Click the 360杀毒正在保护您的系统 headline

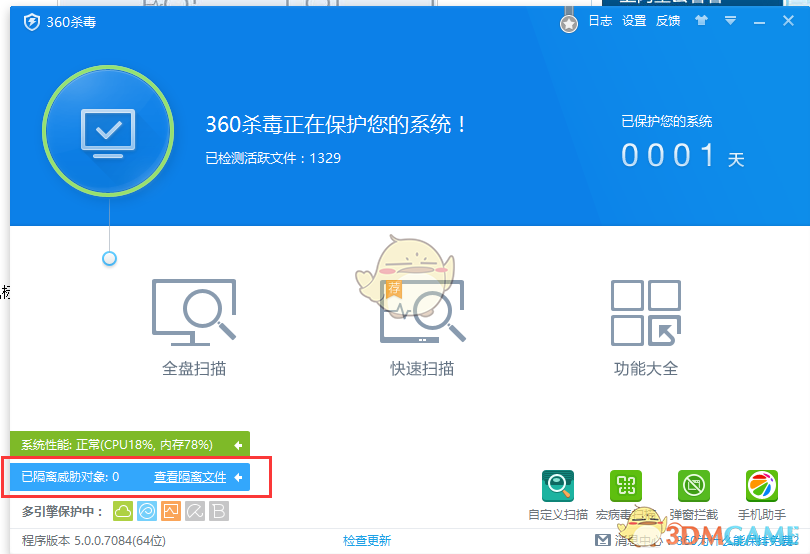pyautogui.click(x=336, y=125)
